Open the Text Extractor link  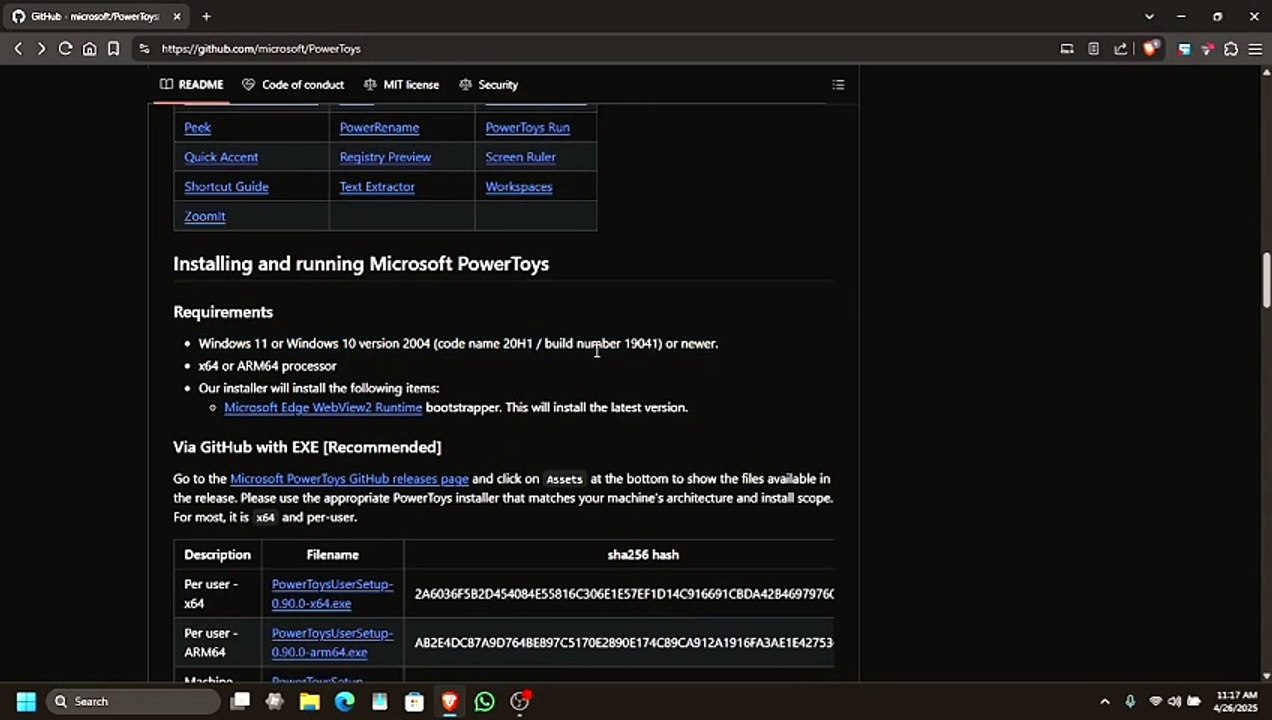tap(377, 187)
